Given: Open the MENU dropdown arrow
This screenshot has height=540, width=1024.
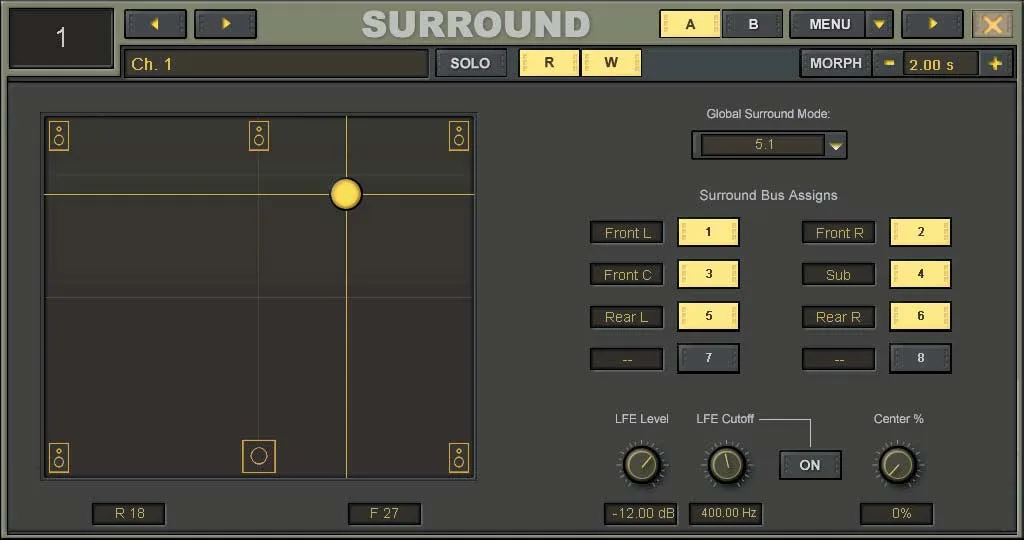Looking at the screenshot, I should [879, 24].
